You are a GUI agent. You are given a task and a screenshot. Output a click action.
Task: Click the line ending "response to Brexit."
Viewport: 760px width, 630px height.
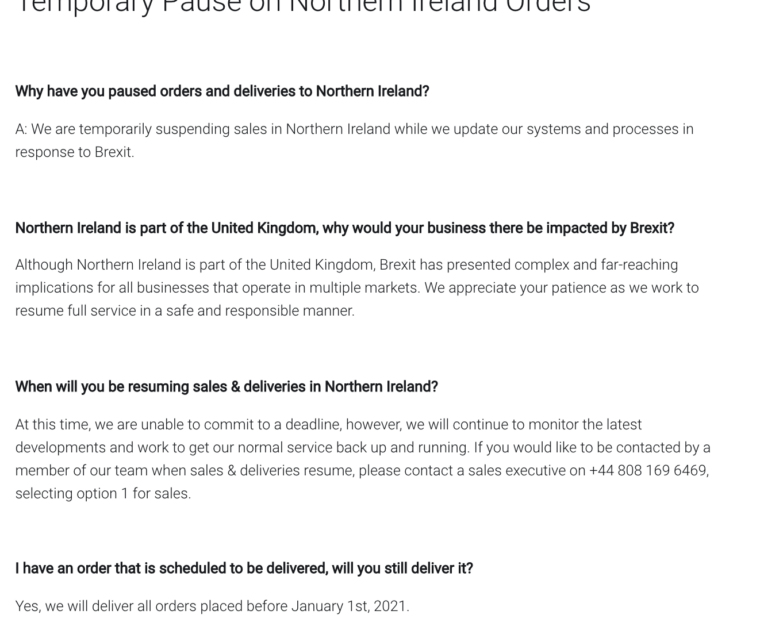[74, 152]
